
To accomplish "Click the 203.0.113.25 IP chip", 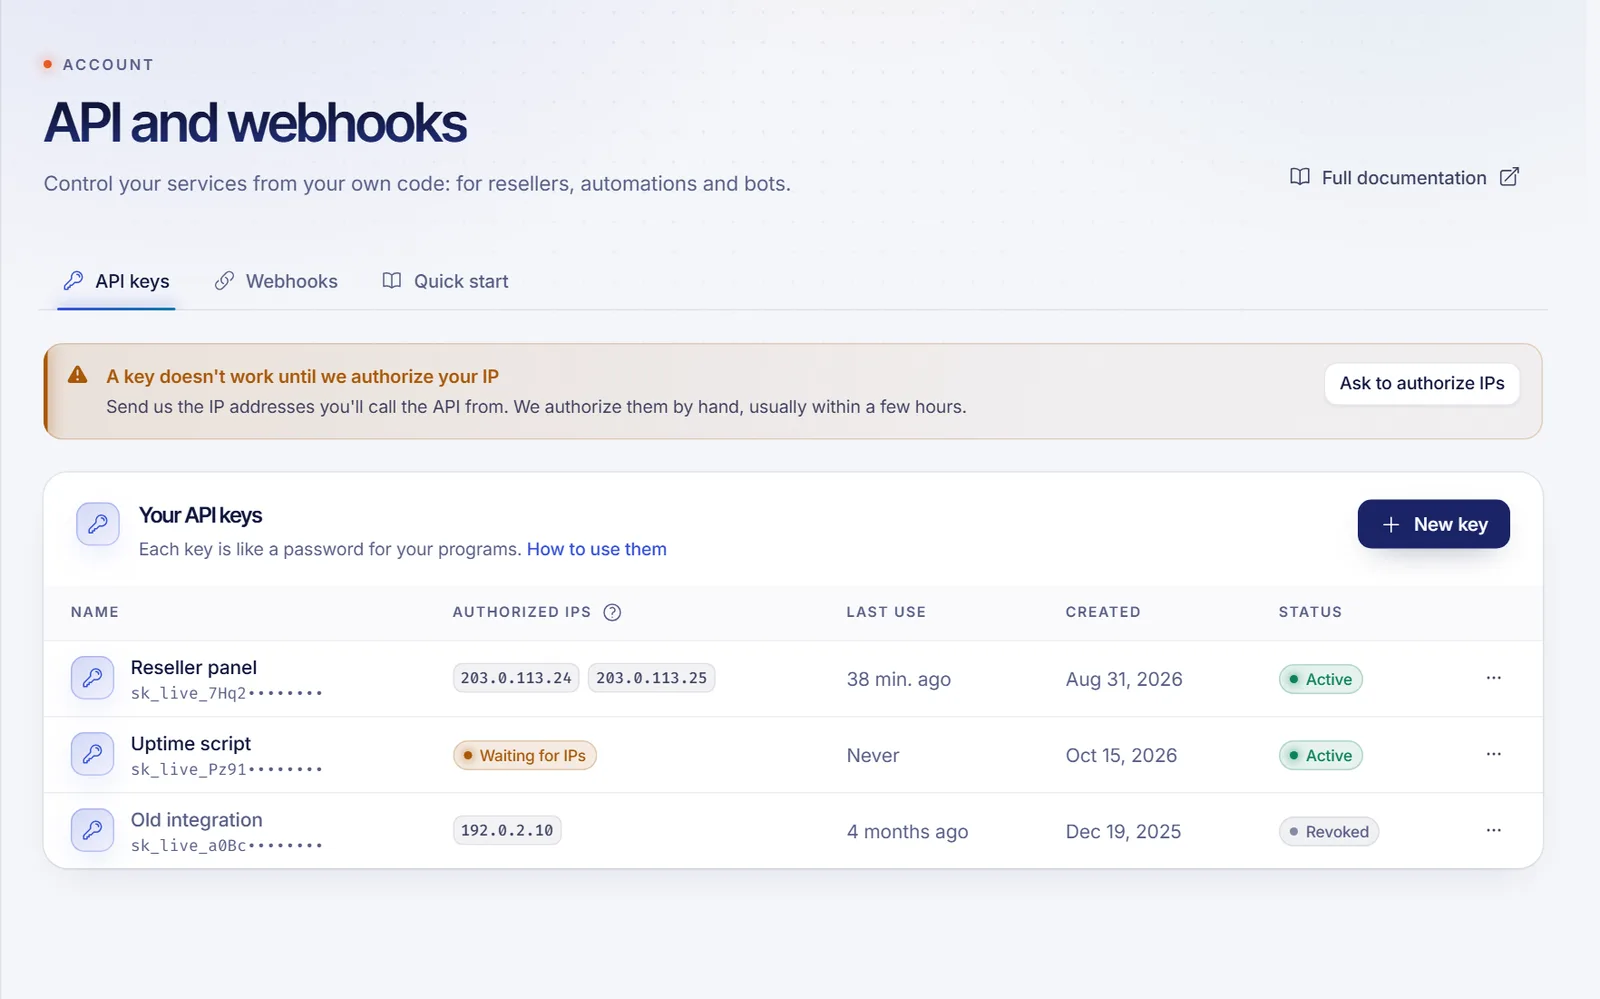I will point(651,678).
